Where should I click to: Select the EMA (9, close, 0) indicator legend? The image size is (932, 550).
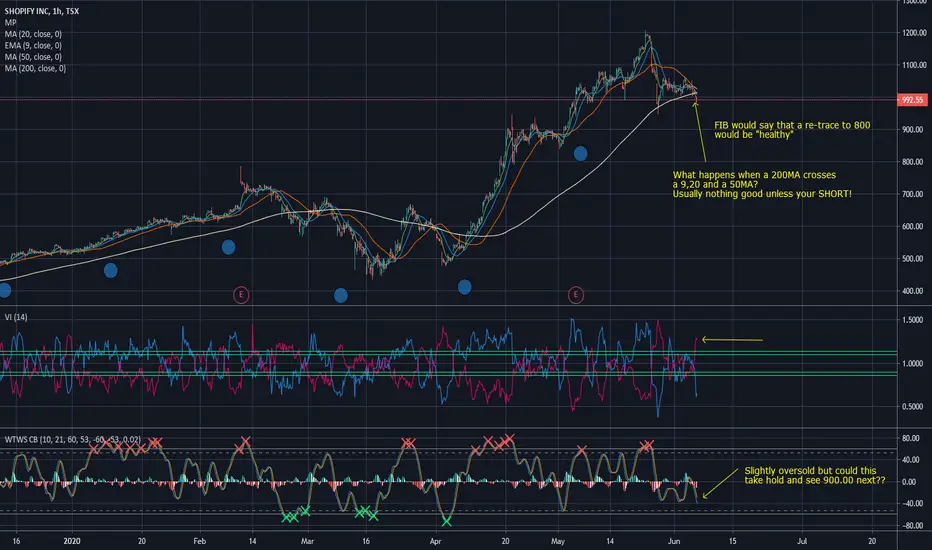(33, 46)
